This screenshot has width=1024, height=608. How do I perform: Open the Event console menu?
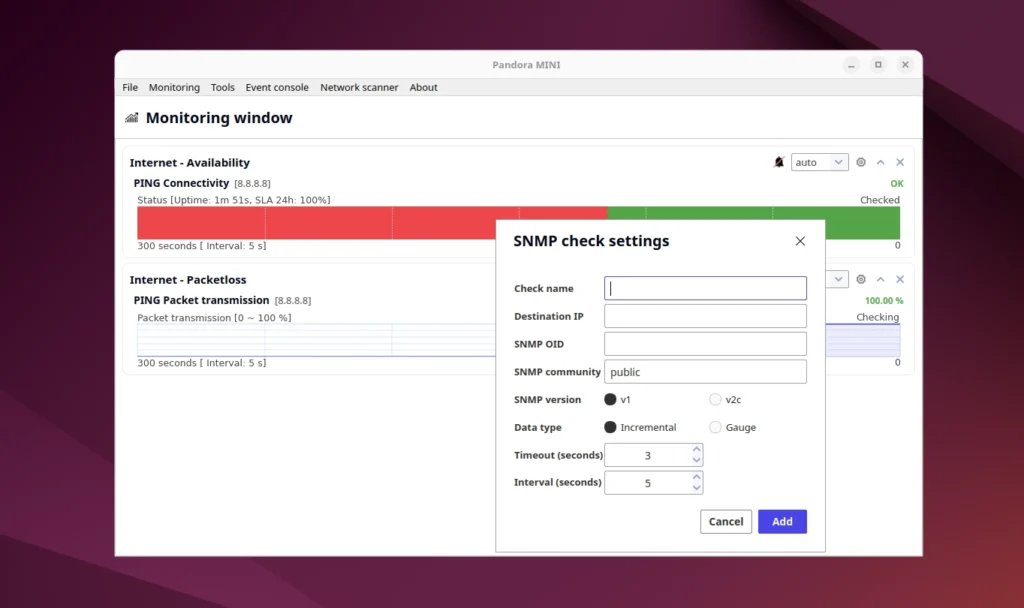pos(277,87)
